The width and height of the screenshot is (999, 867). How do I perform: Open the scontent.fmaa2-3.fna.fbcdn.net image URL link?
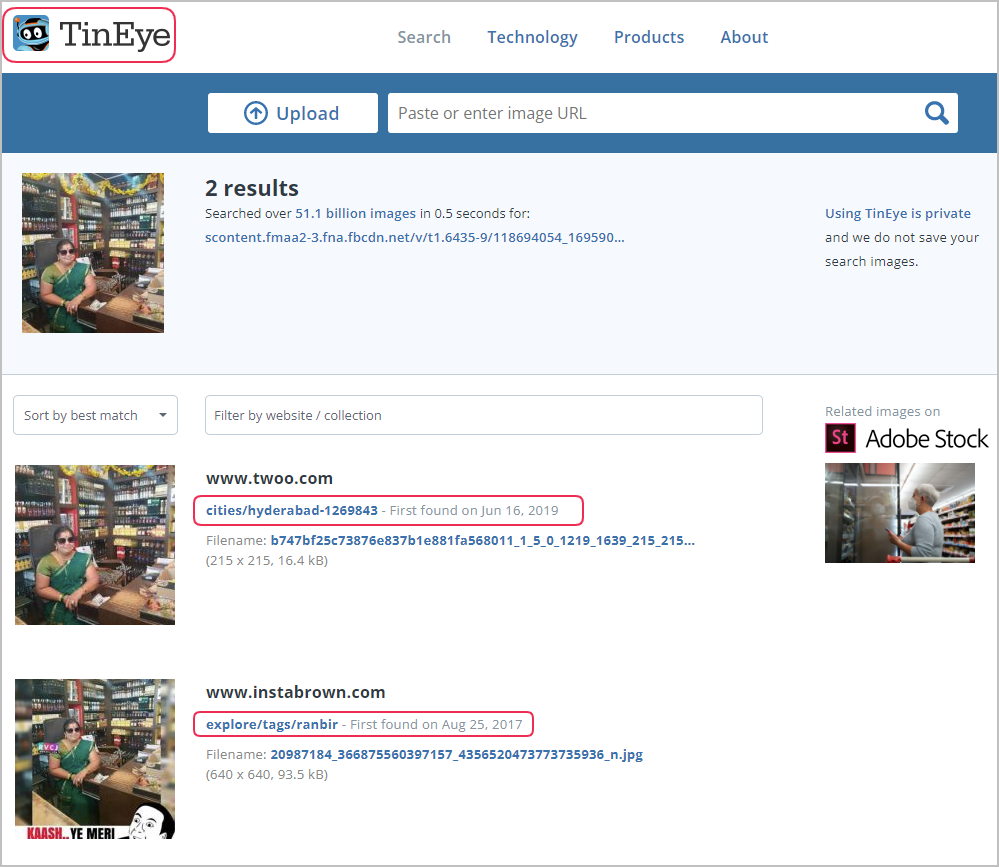[x=415, y=238]
